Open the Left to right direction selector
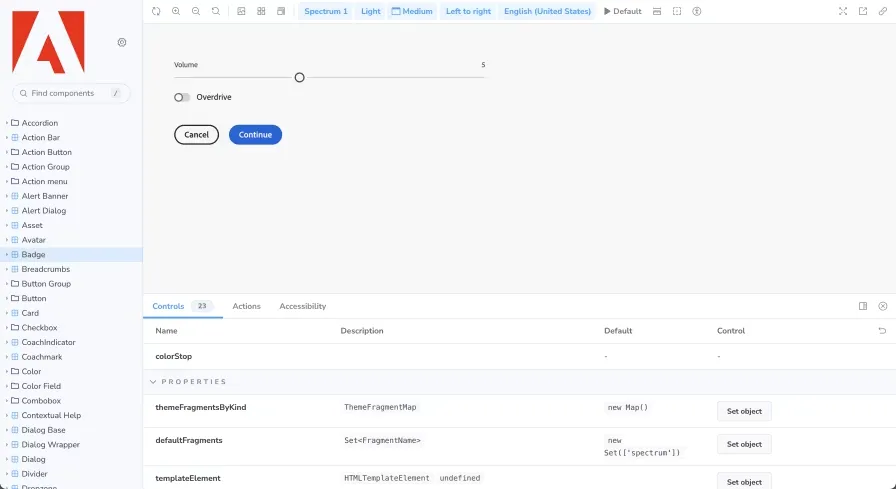This screenshot has width=896, height=489. (x=468, y=11)
